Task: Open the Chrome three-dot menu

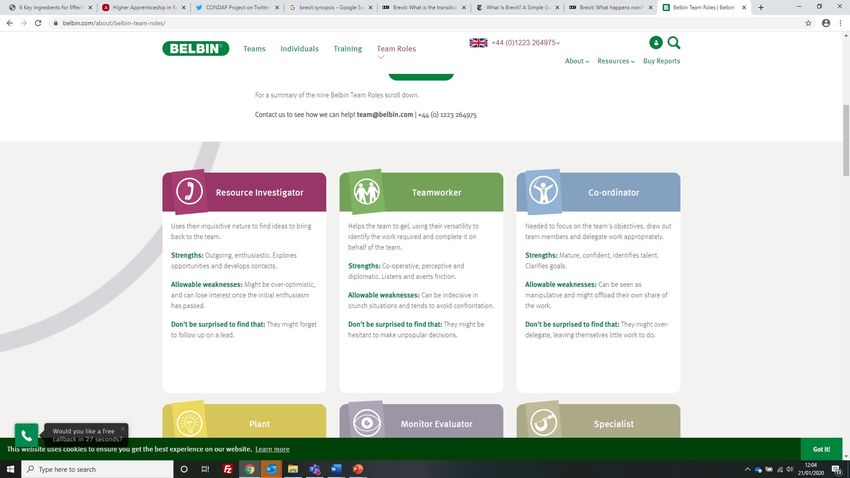Action: point(841,23)
